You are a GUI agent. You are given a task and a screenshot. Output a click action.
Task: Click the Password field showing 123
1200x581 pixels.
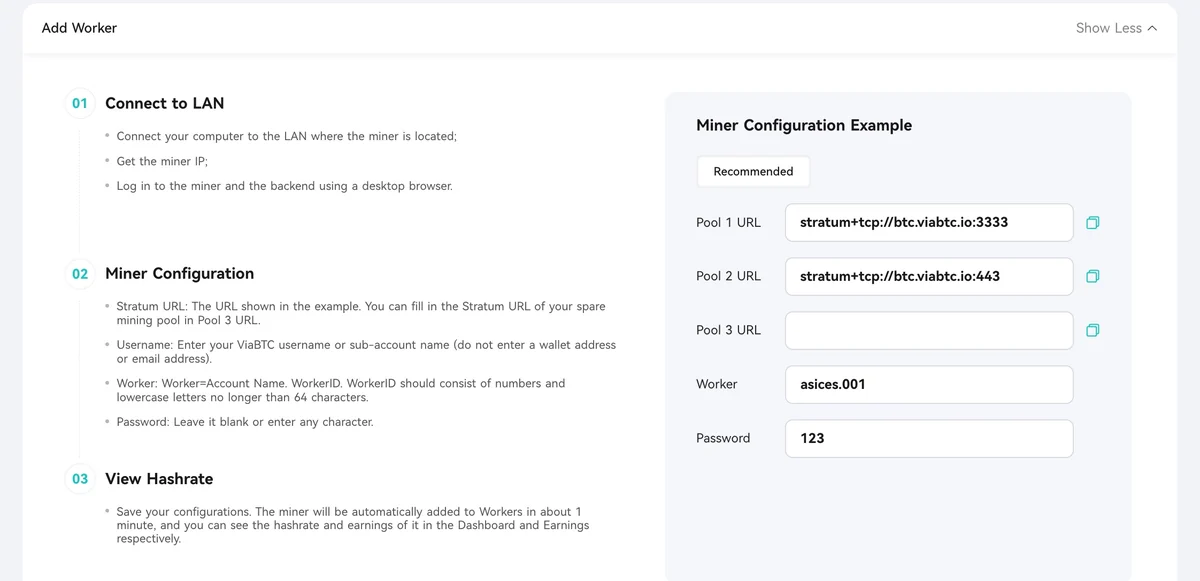929,438
